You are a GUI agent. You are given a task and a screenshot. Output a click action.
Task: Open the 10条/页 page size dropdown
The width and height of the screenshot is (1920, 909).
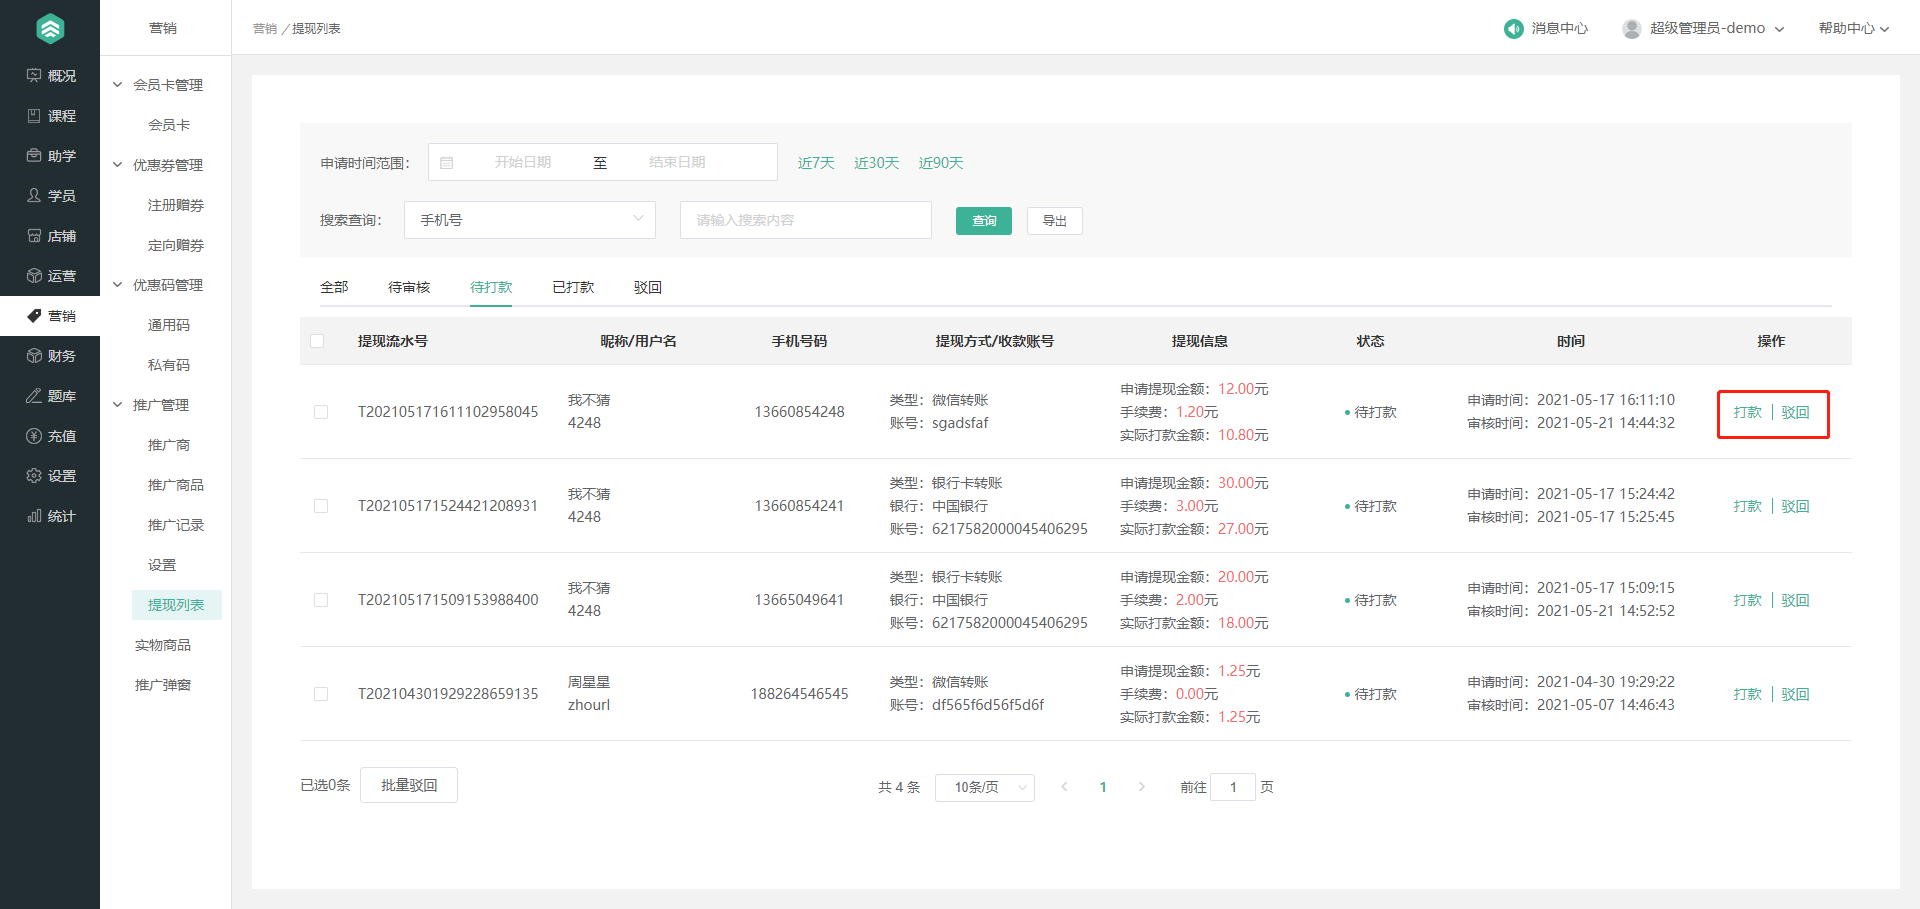tap(985, 787)
